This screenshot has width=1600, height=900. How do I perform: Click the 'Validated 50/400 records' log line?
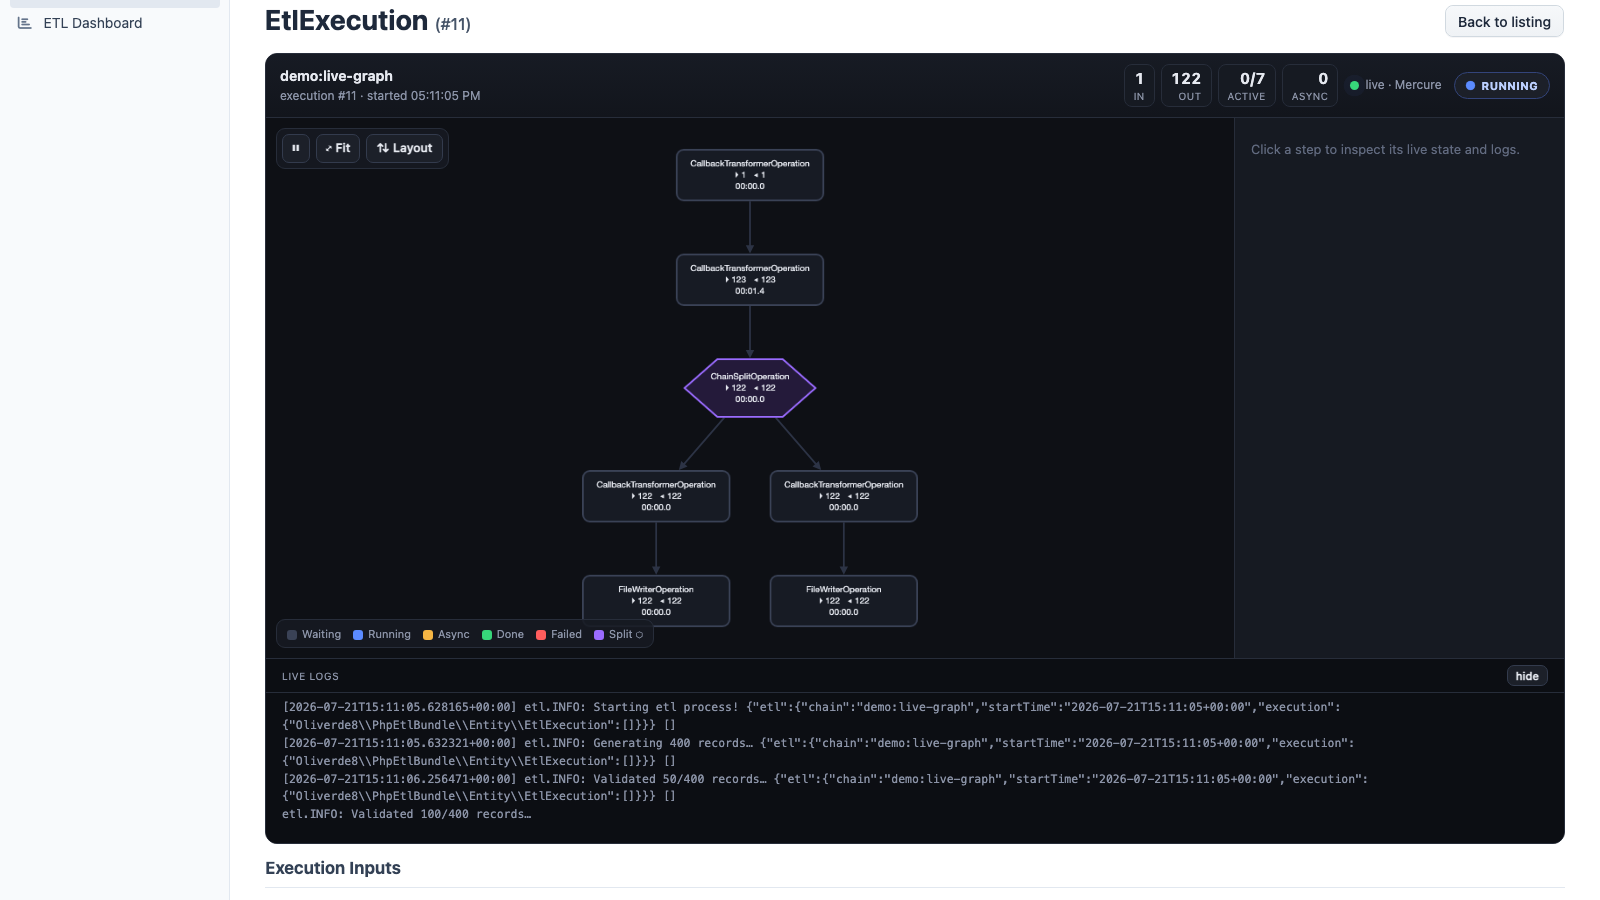pyautogui.click(x=825, y=787)
